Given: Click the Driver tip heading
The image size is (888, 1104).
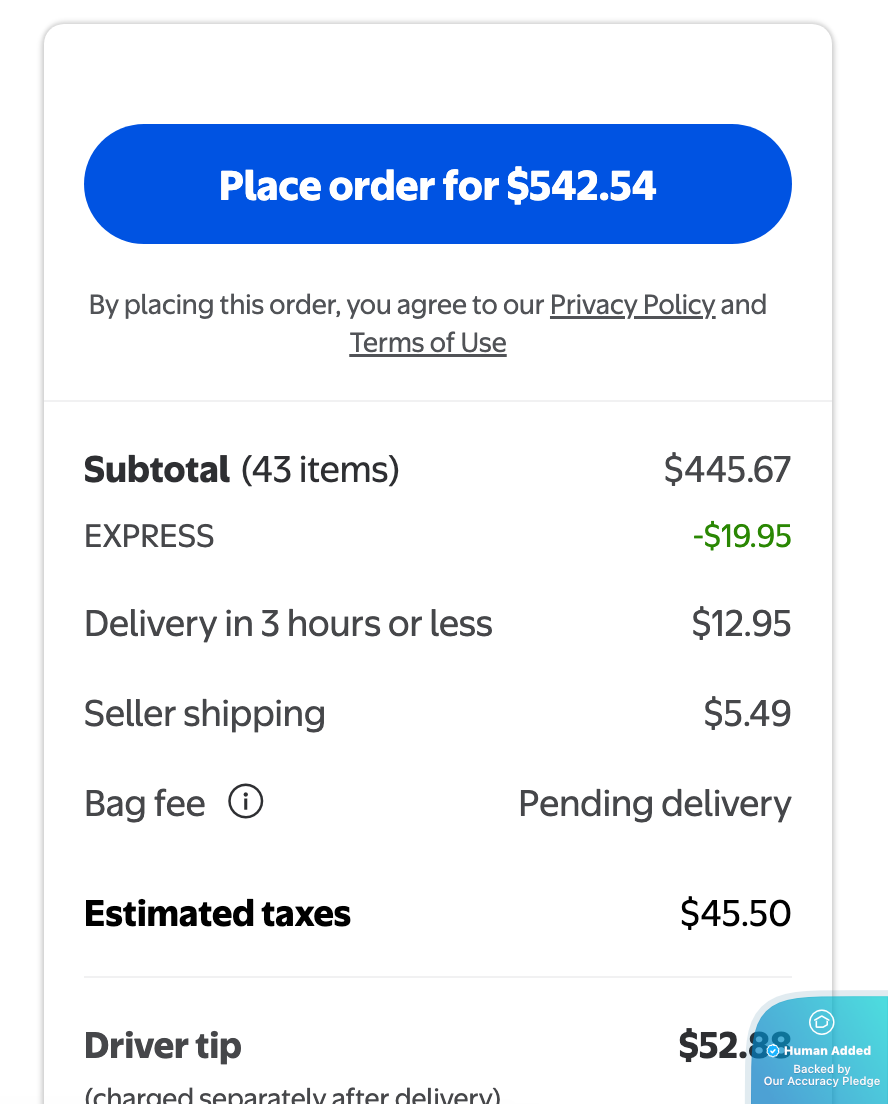Looking at the screenshot, I should pyautogui.click(x=163, y=1046).
